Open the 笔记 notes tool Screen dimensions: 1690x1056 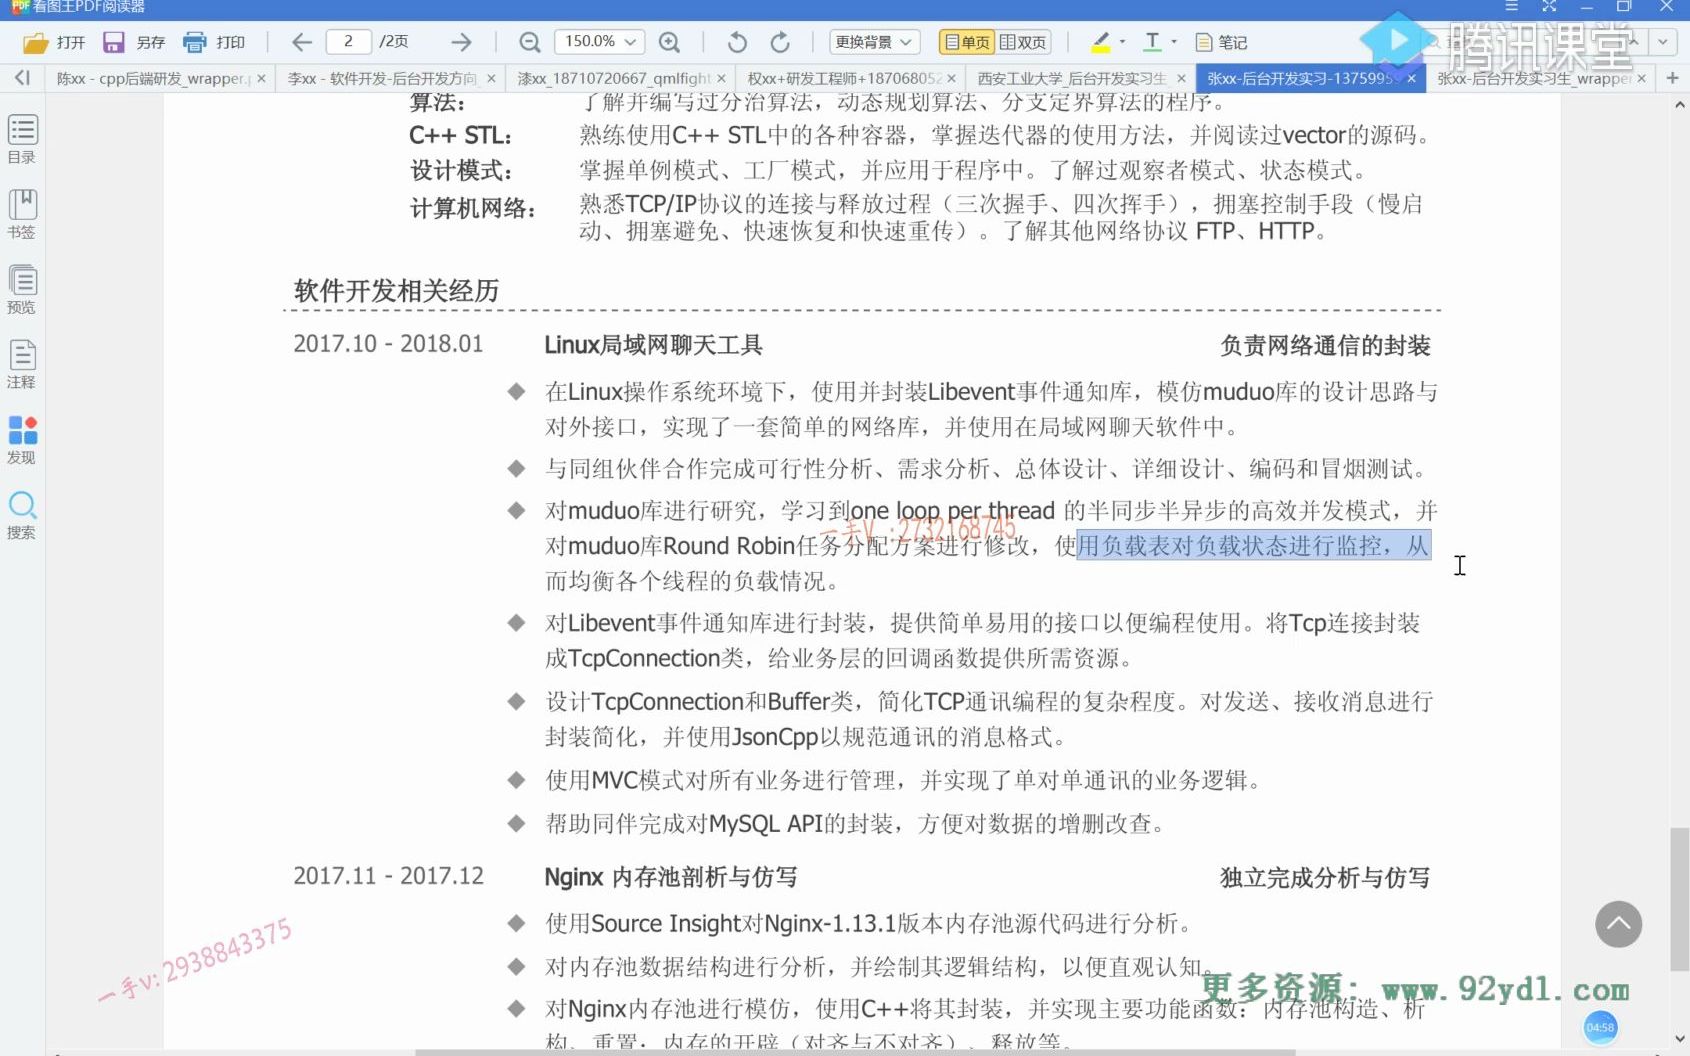pyautogui.click(x=1221, y=42)
